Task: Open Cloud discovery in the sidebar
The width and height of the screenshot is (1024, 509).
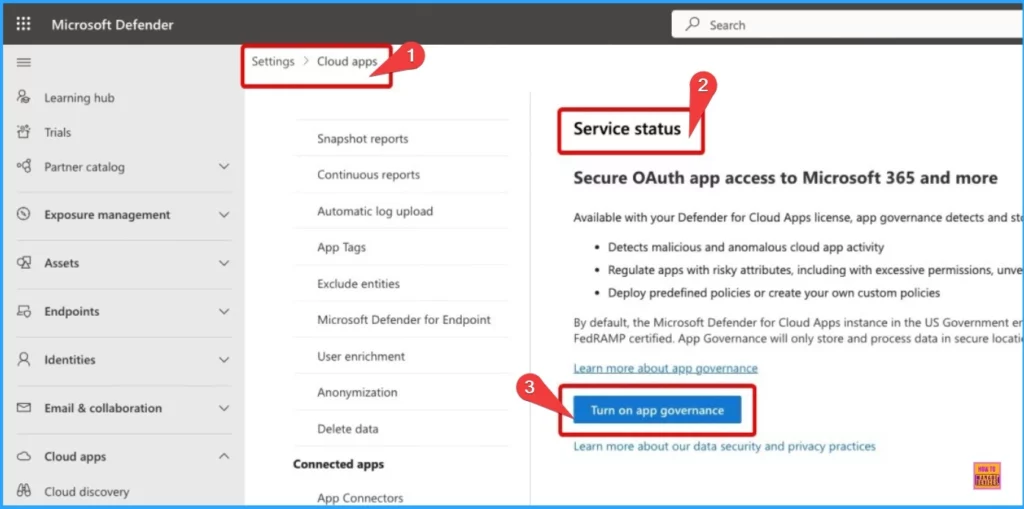Action: (x=87, y=491)
